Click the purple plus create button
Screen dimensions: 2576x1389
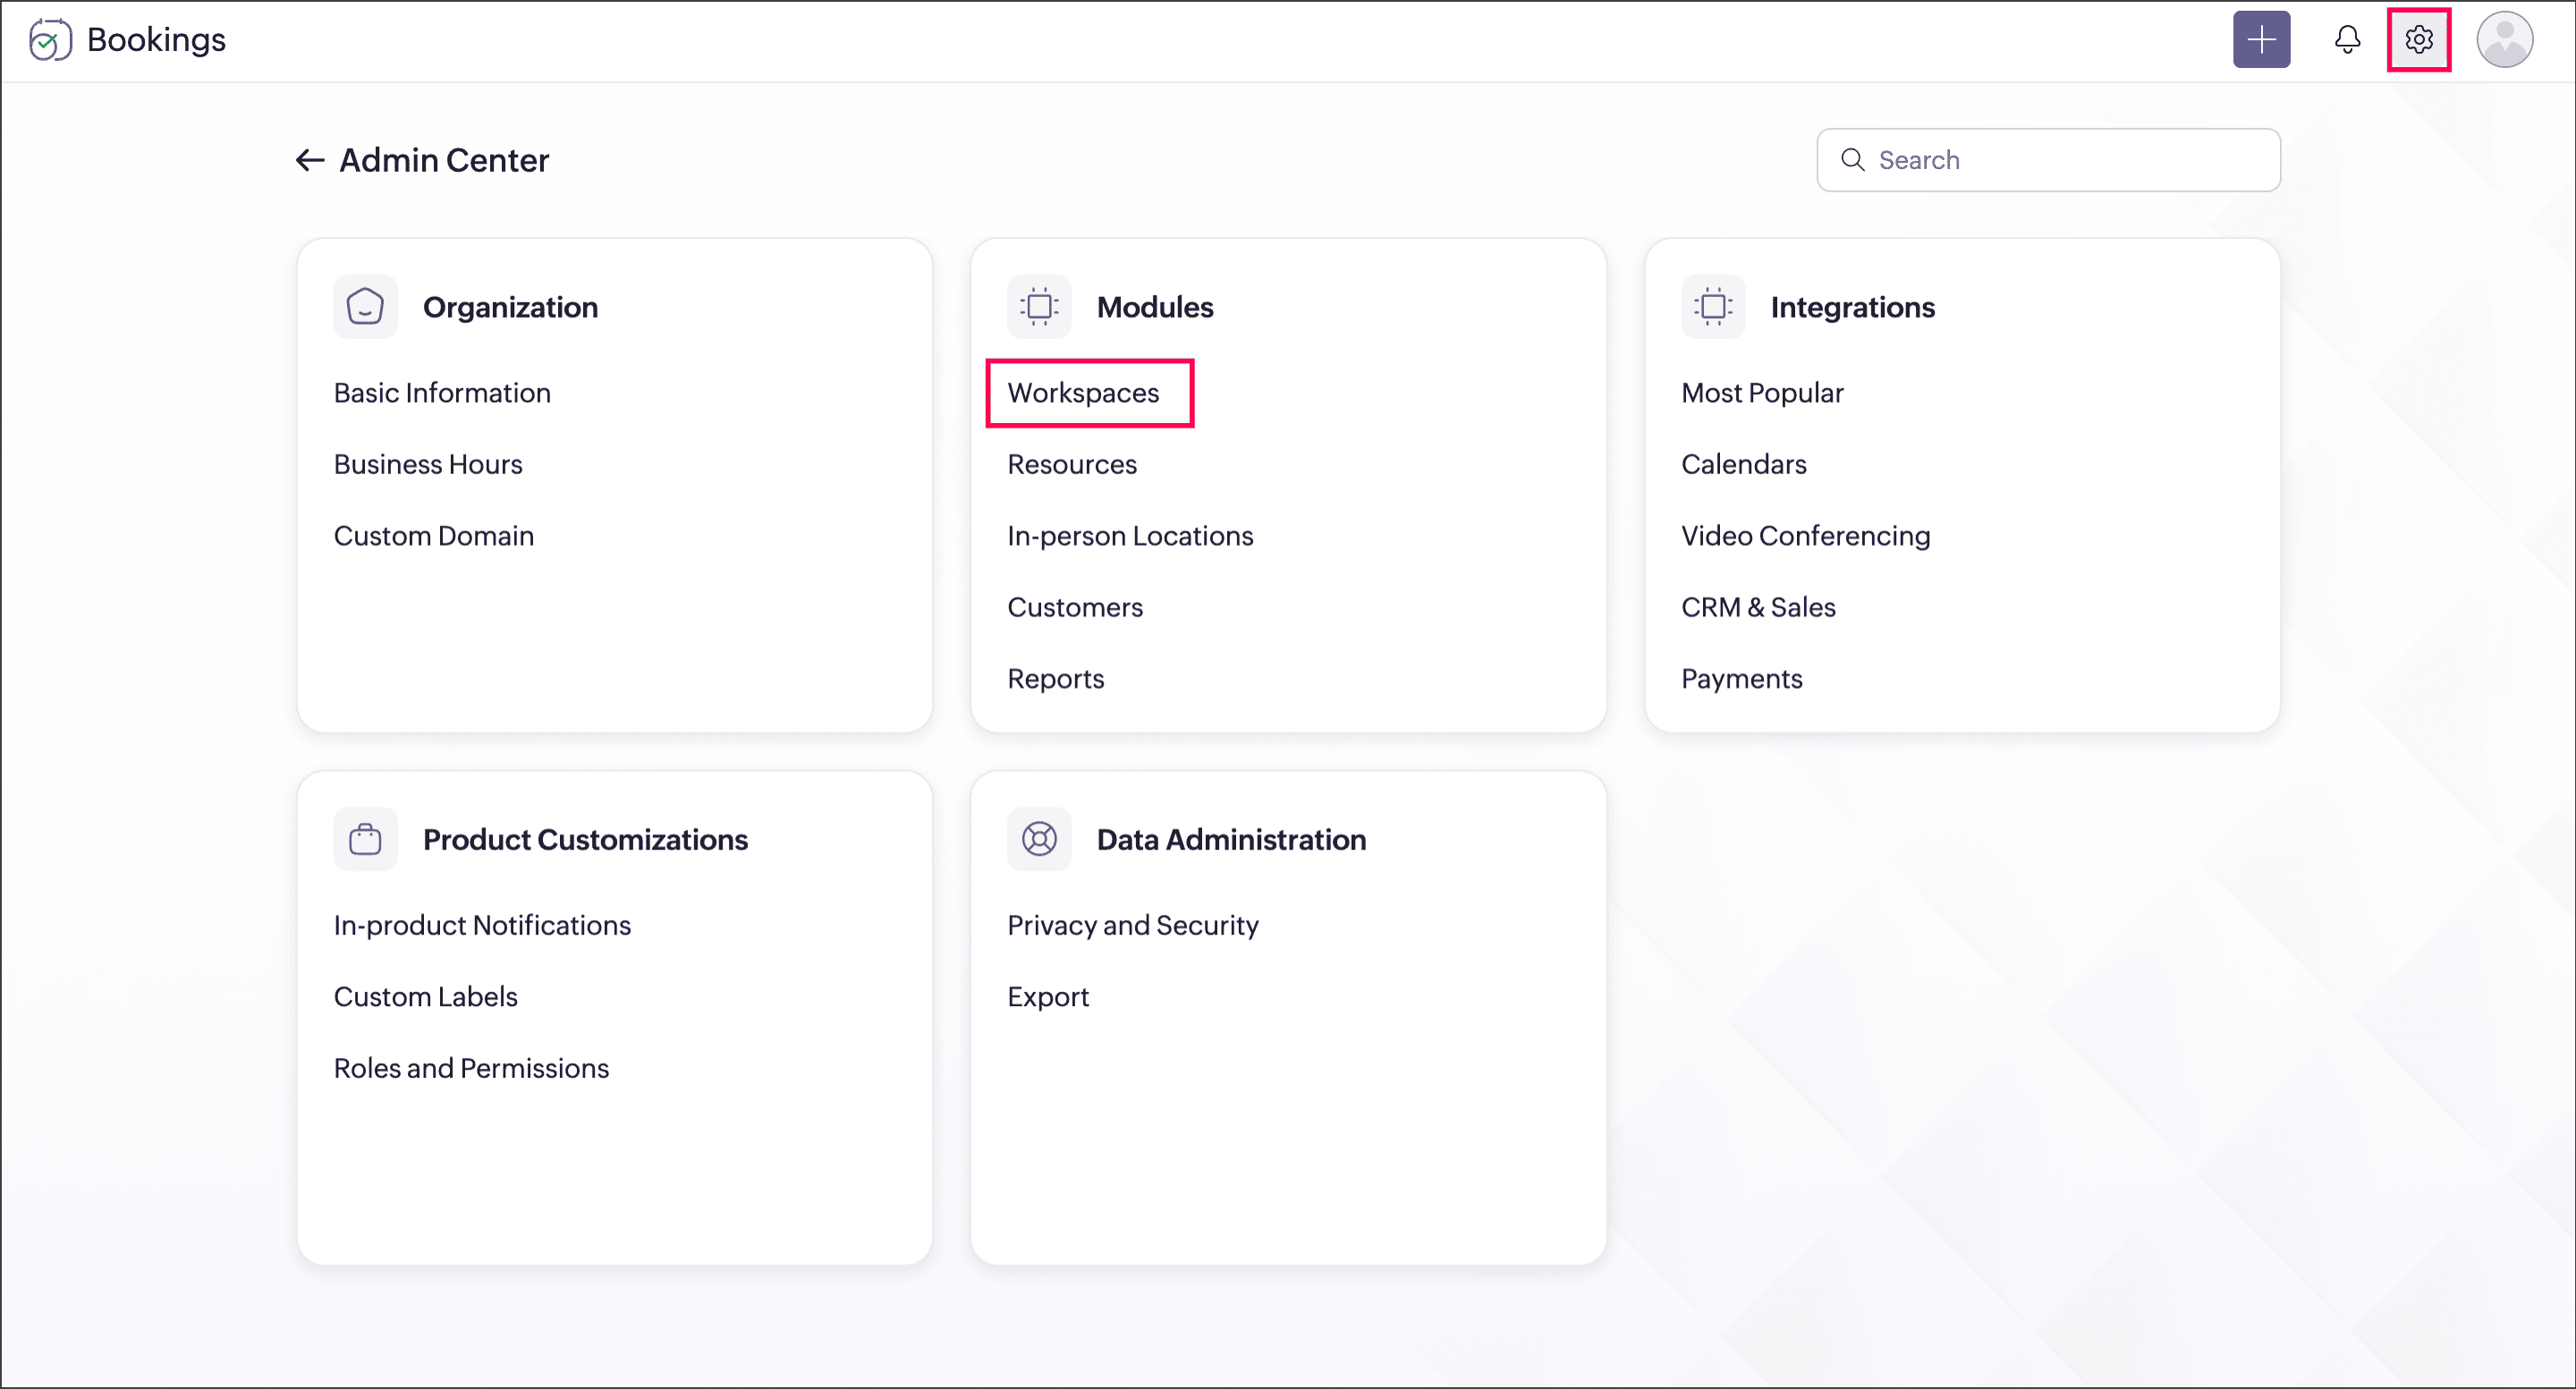click(2260, 40)
